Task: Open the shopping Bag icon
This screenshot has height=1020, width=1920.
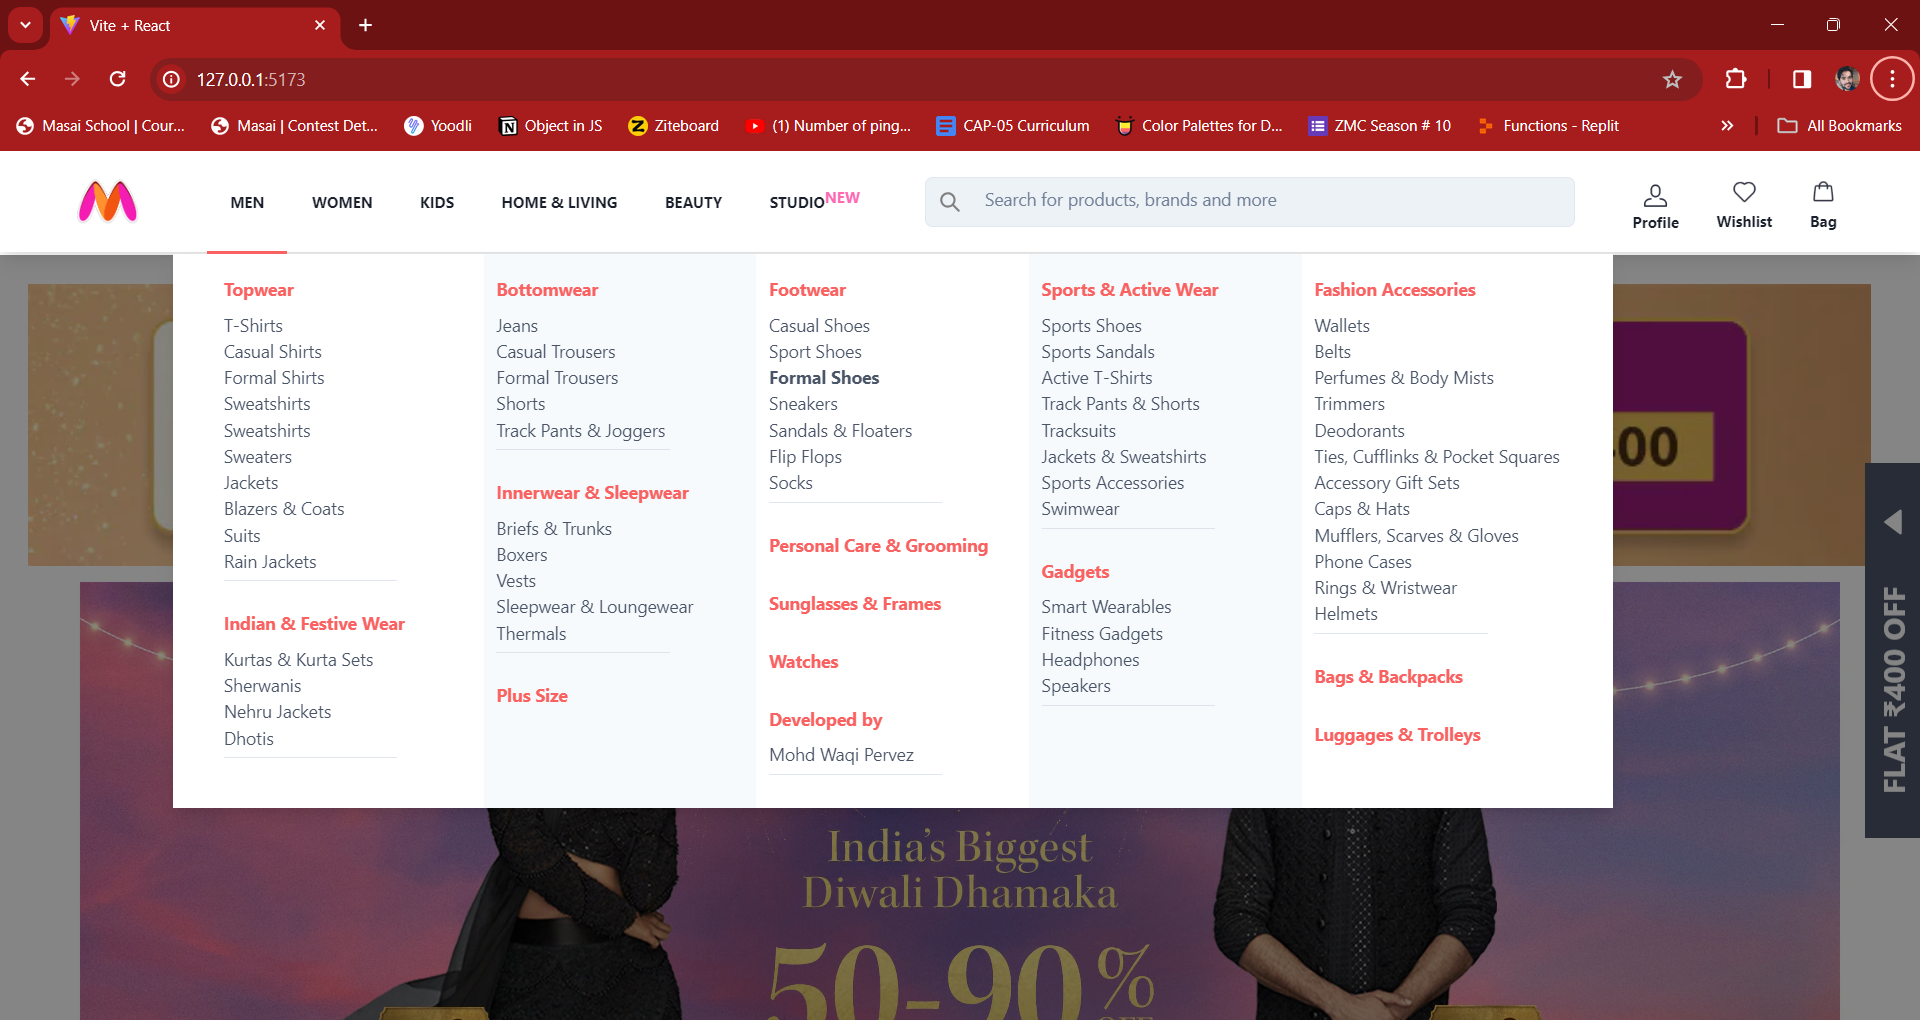Action: 1823,205
